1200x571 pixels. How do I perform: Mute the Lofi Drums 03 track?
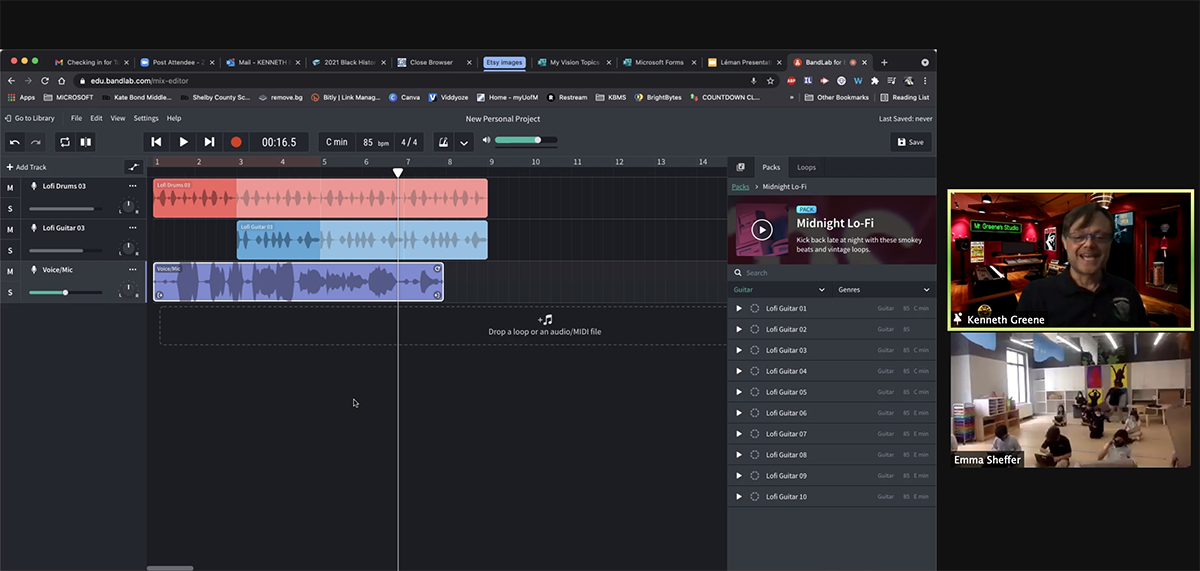(x=10, y=187)
